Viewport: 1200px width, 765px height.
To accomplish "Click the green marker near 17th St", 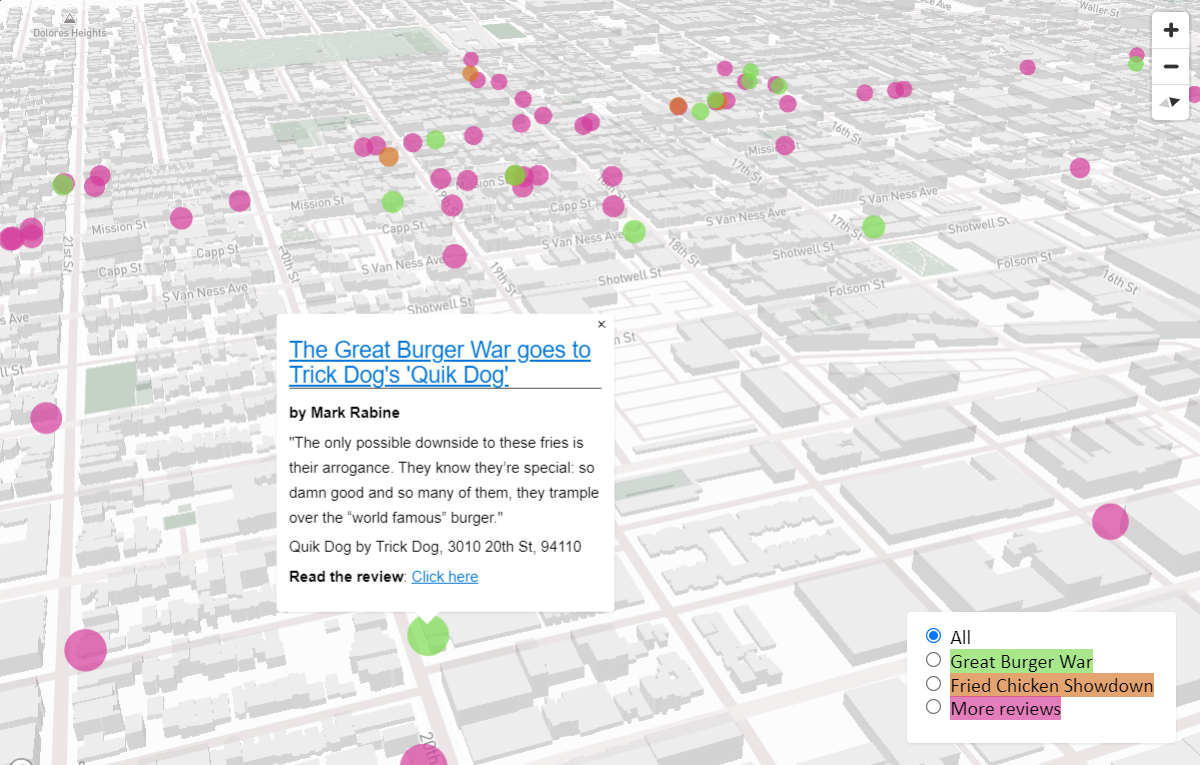I will (x=872, y=226).
